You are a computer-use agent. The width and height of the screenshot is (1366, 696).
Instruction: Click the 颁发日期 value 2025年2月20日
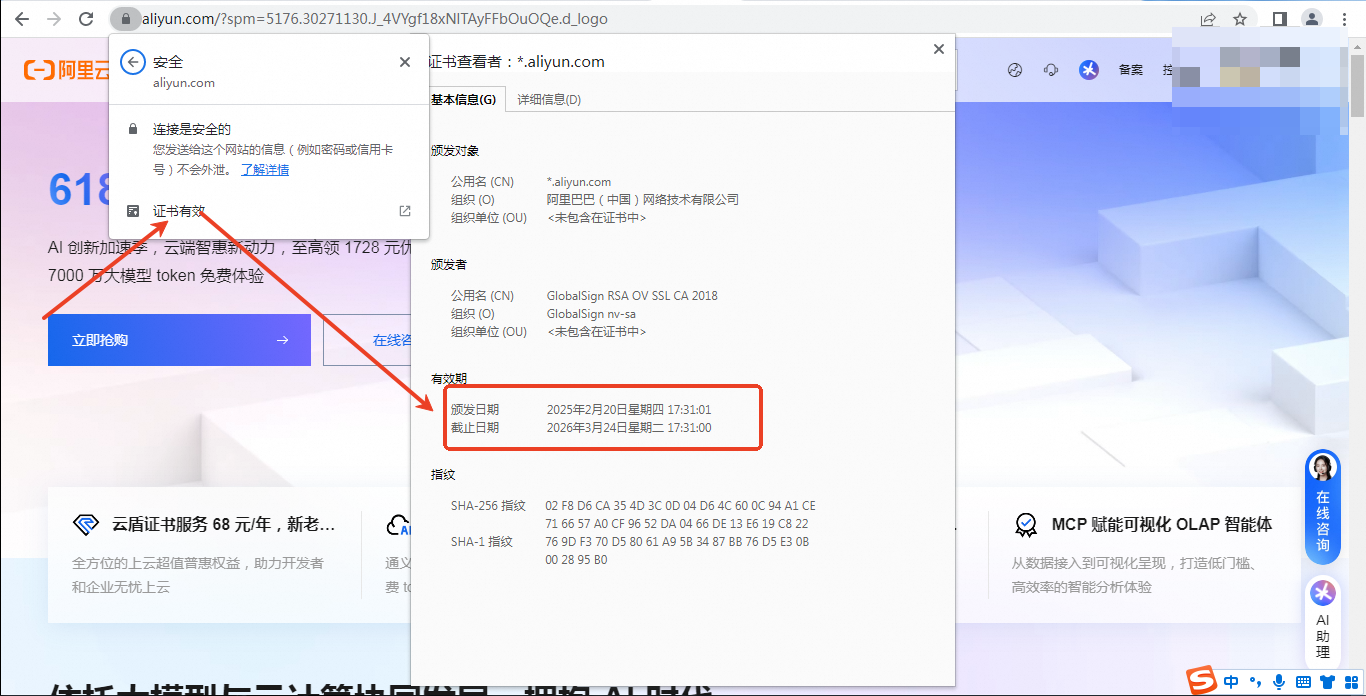pos(629,410)
